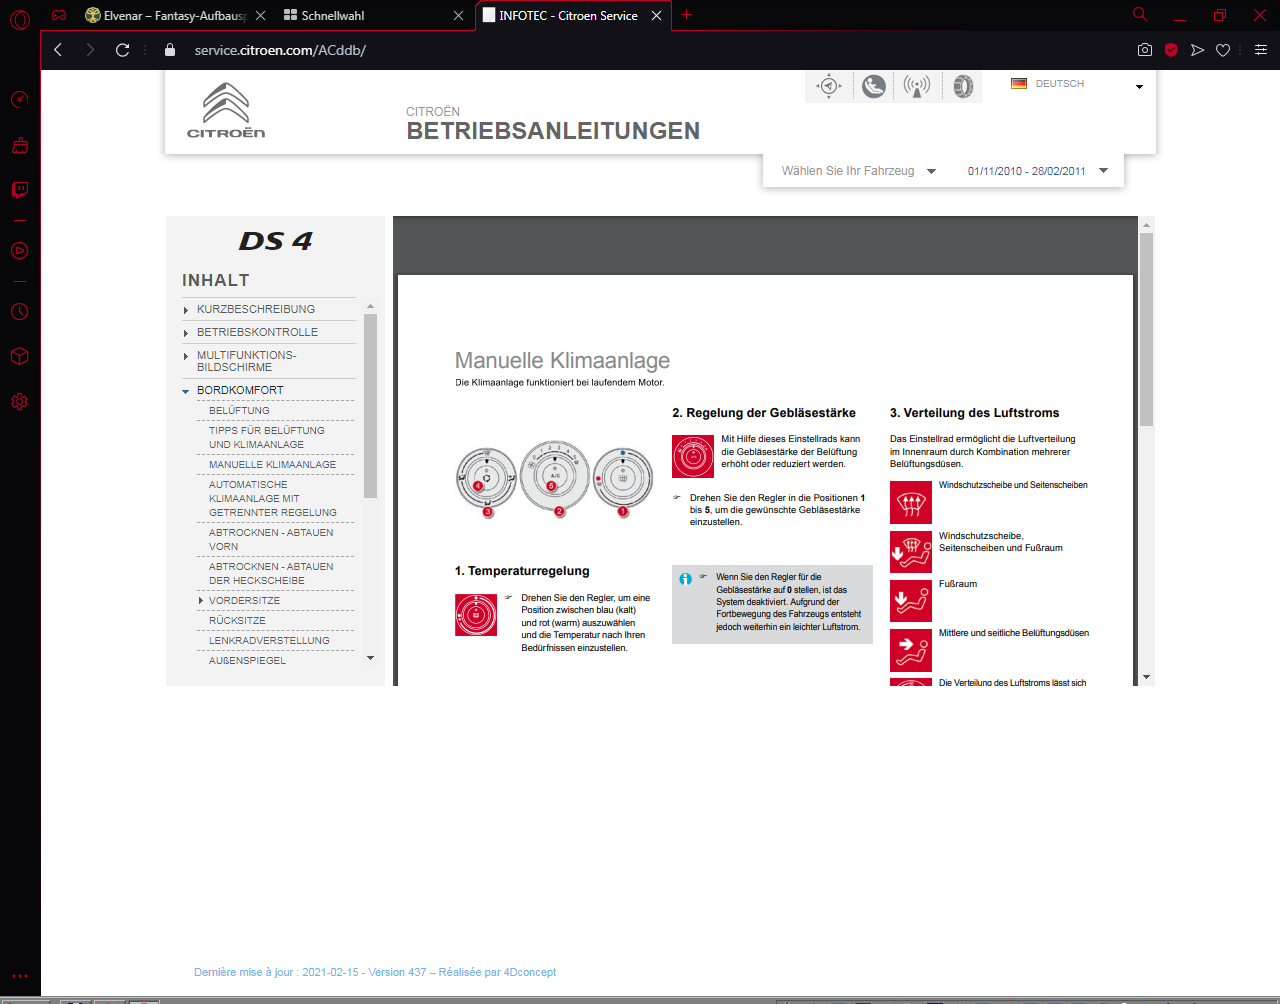The image size is (1280, 1004).
Task: Click the BETRIEBSANLEITUNGEN page title
Action: (x=553, y=131)
